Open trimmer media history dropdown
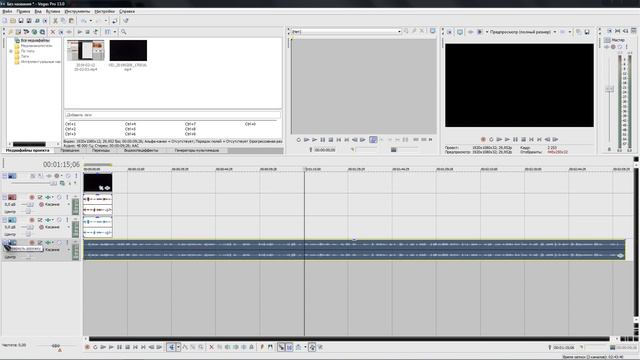The image size is (640, 360). coord(399,31)
